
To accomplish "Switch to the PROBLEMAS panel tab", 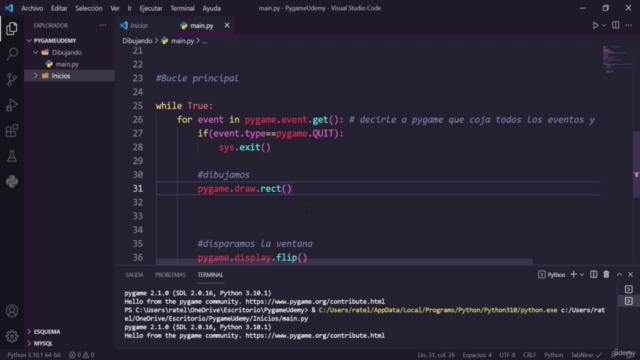I will [170, 275].
